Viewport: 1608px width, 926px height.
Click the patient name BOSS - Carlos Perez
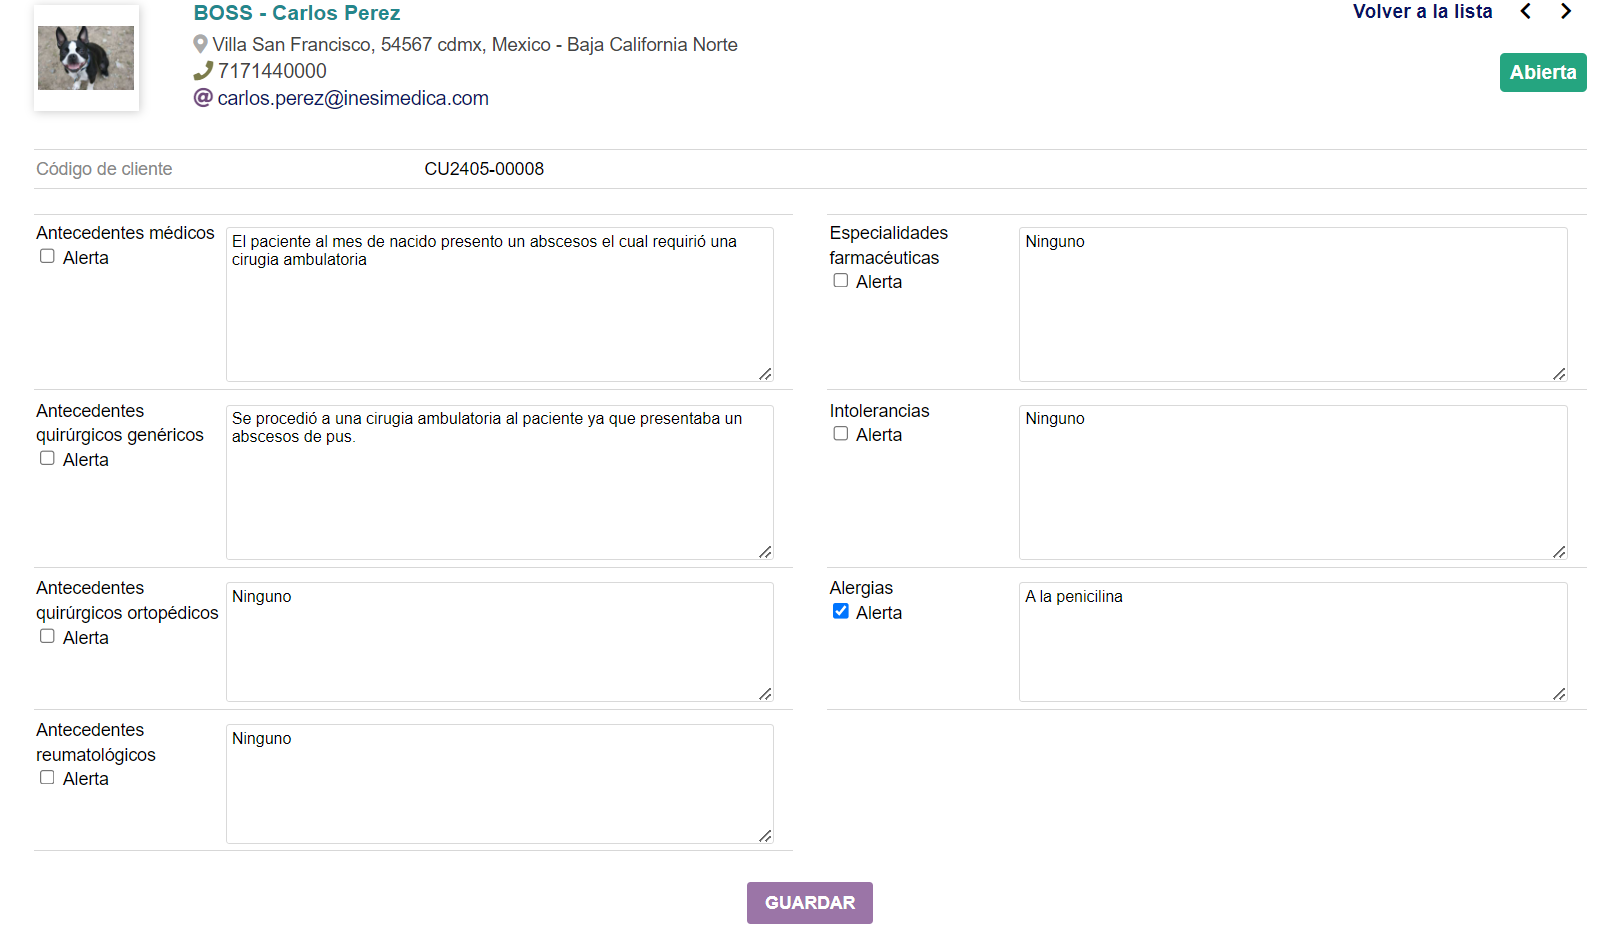point(296,13)
